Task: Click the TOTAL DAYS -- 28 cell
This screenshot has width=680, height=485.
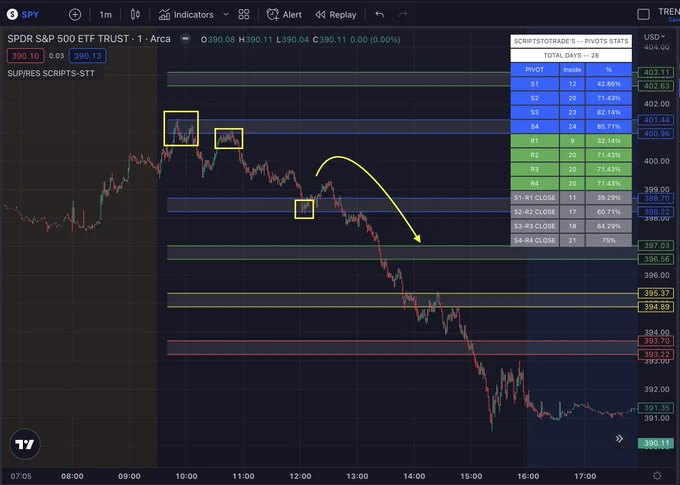Action: [x=571, y=55]
